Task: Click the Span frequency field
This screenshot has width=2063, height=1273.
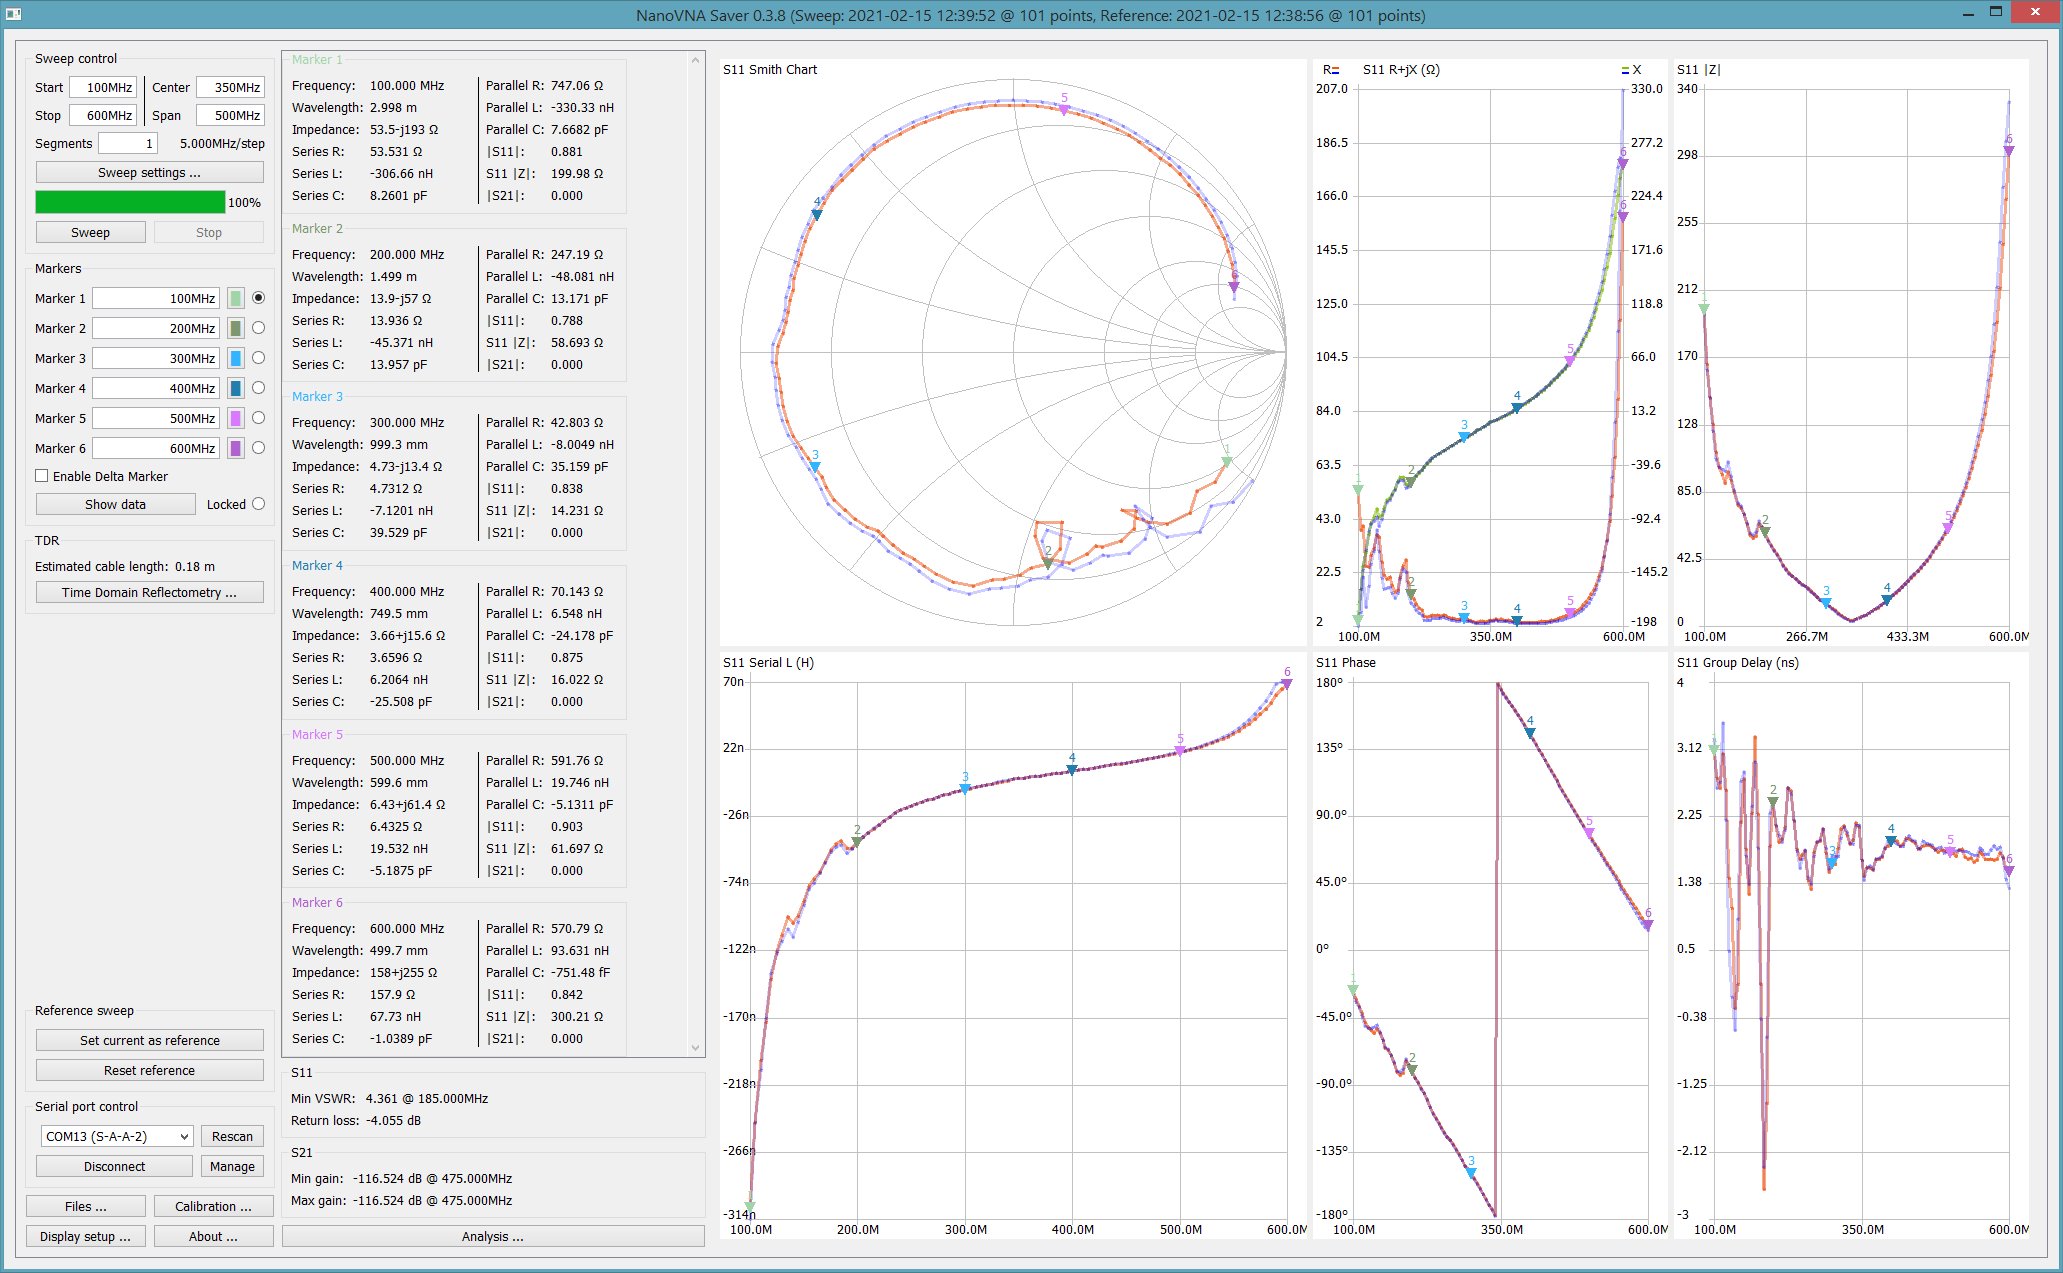Action: (230, 115)
